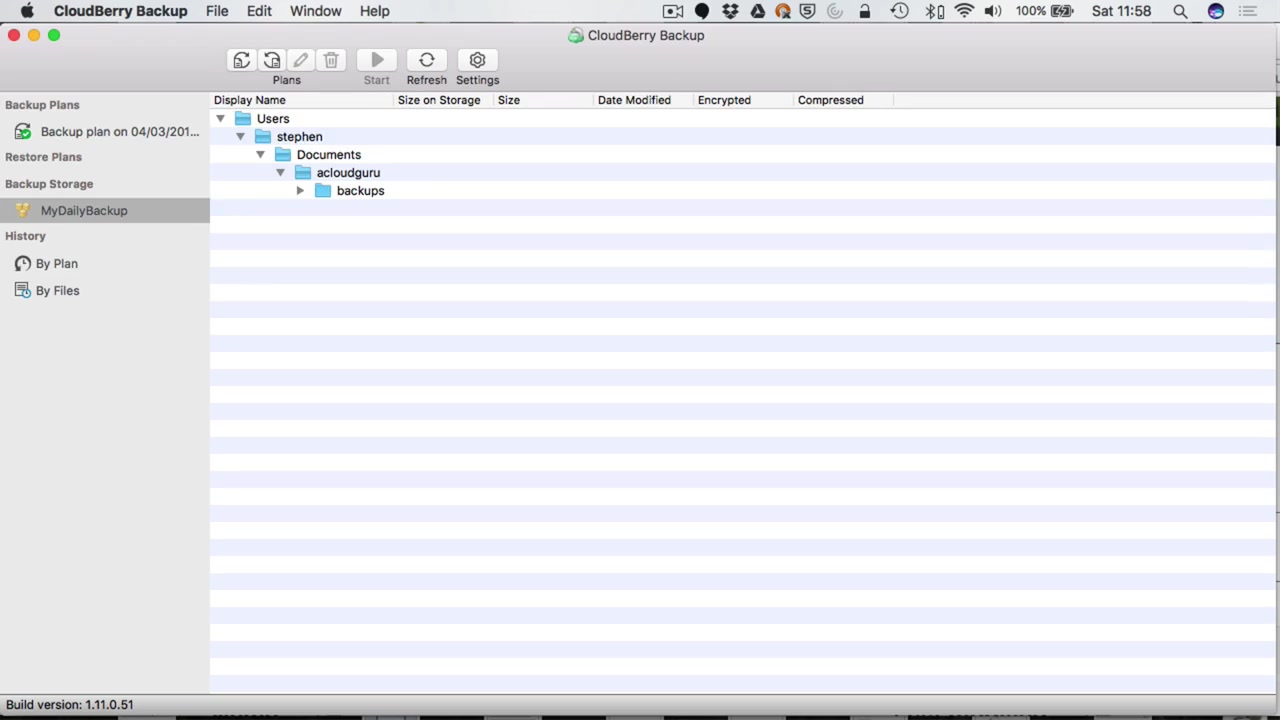Open Time Machine menu bar icon
The height and width of the screenshot is (720, 1280).
pos(899,11)
